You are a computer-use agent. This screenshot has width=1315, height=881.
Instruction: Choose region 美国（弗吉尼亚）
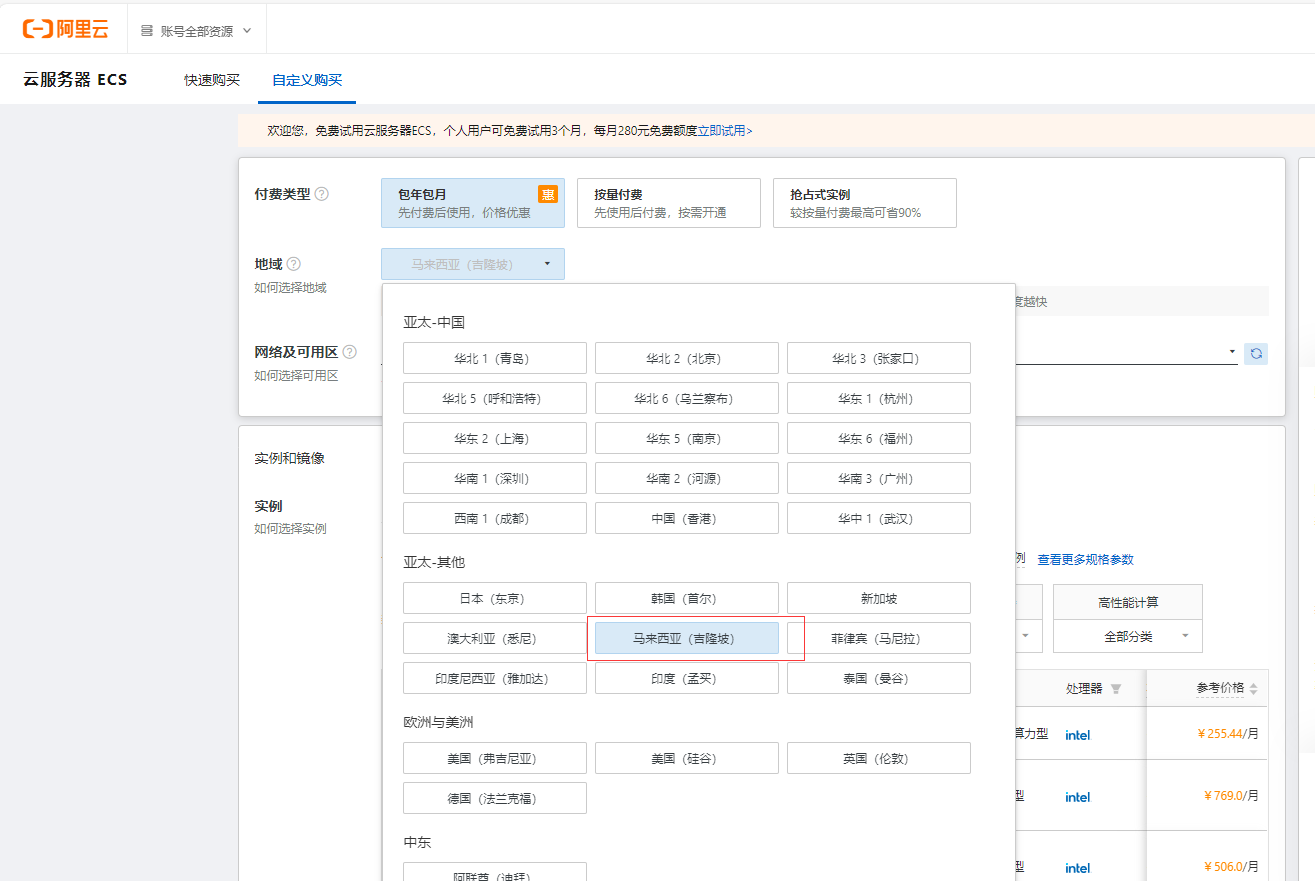coord(495,758)
